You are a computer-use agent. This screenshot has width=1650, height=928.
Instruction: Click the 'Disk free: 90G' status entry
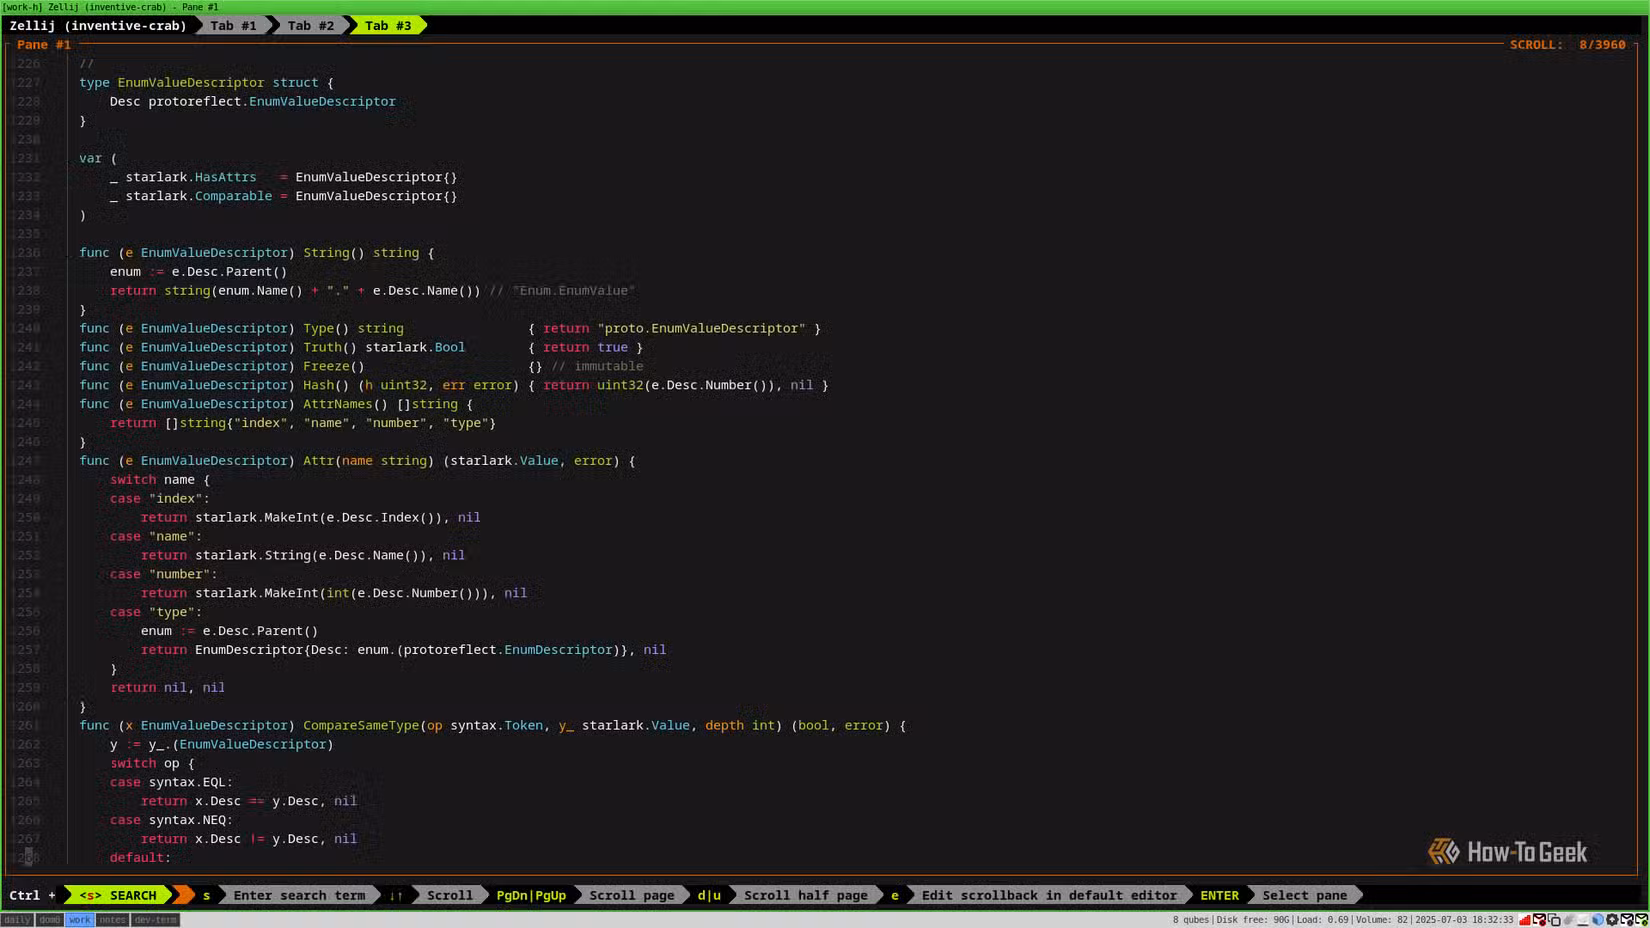click(x=1253, y=920)
